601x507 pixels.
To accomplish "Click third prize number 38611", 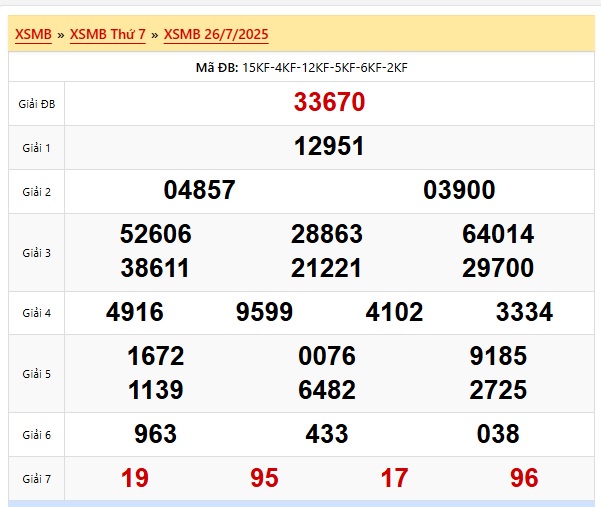I will [155, 268].
